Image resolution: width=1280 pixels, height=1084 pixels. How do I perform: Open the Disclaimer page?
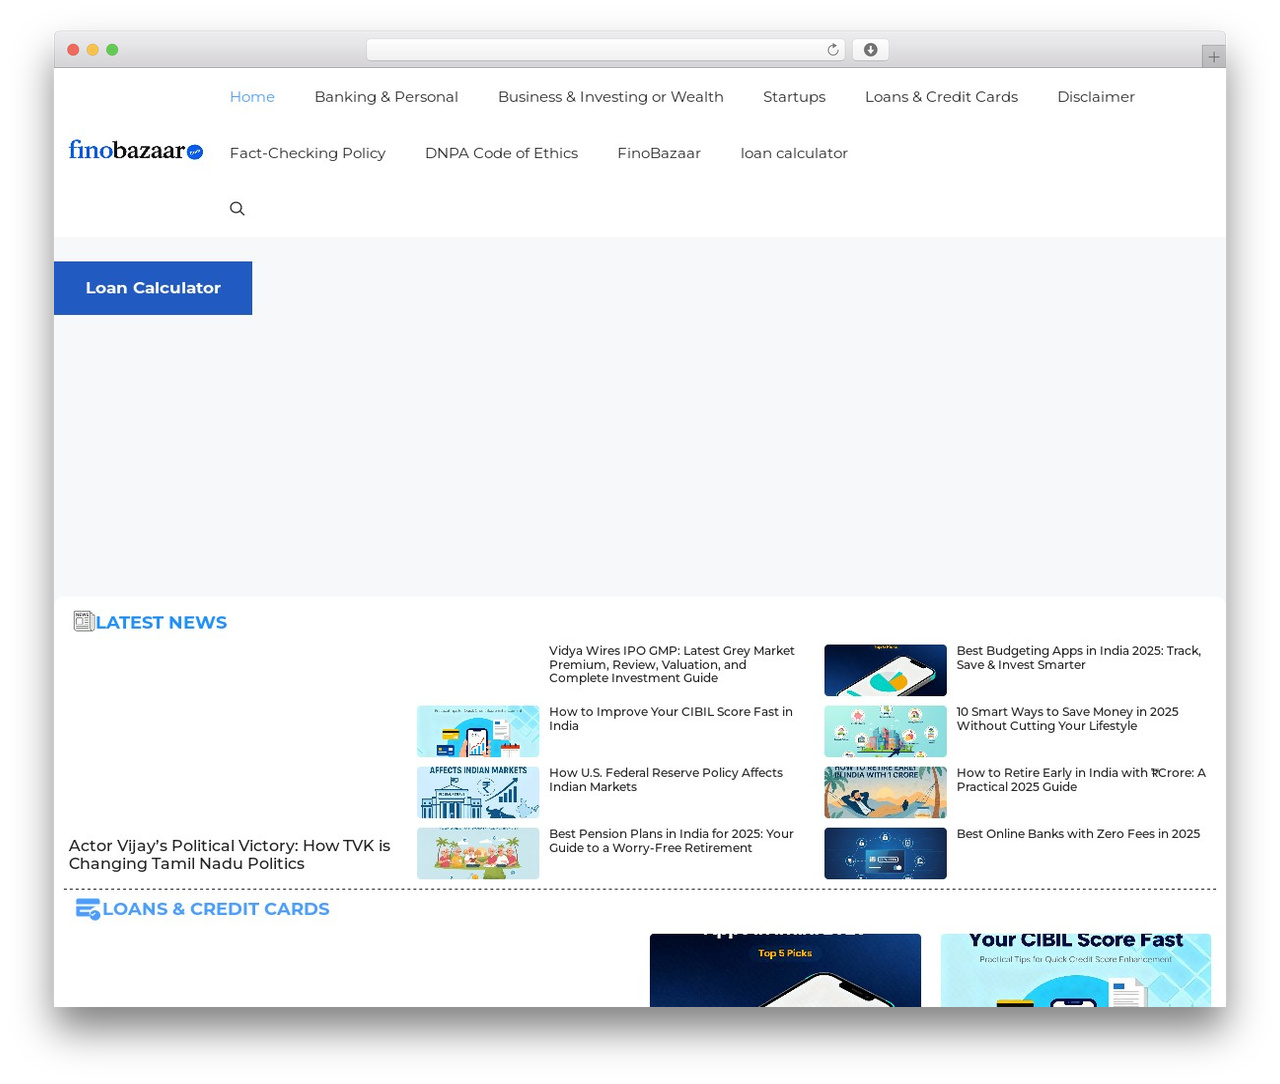pyautogui.click(x=1096, y=97)
